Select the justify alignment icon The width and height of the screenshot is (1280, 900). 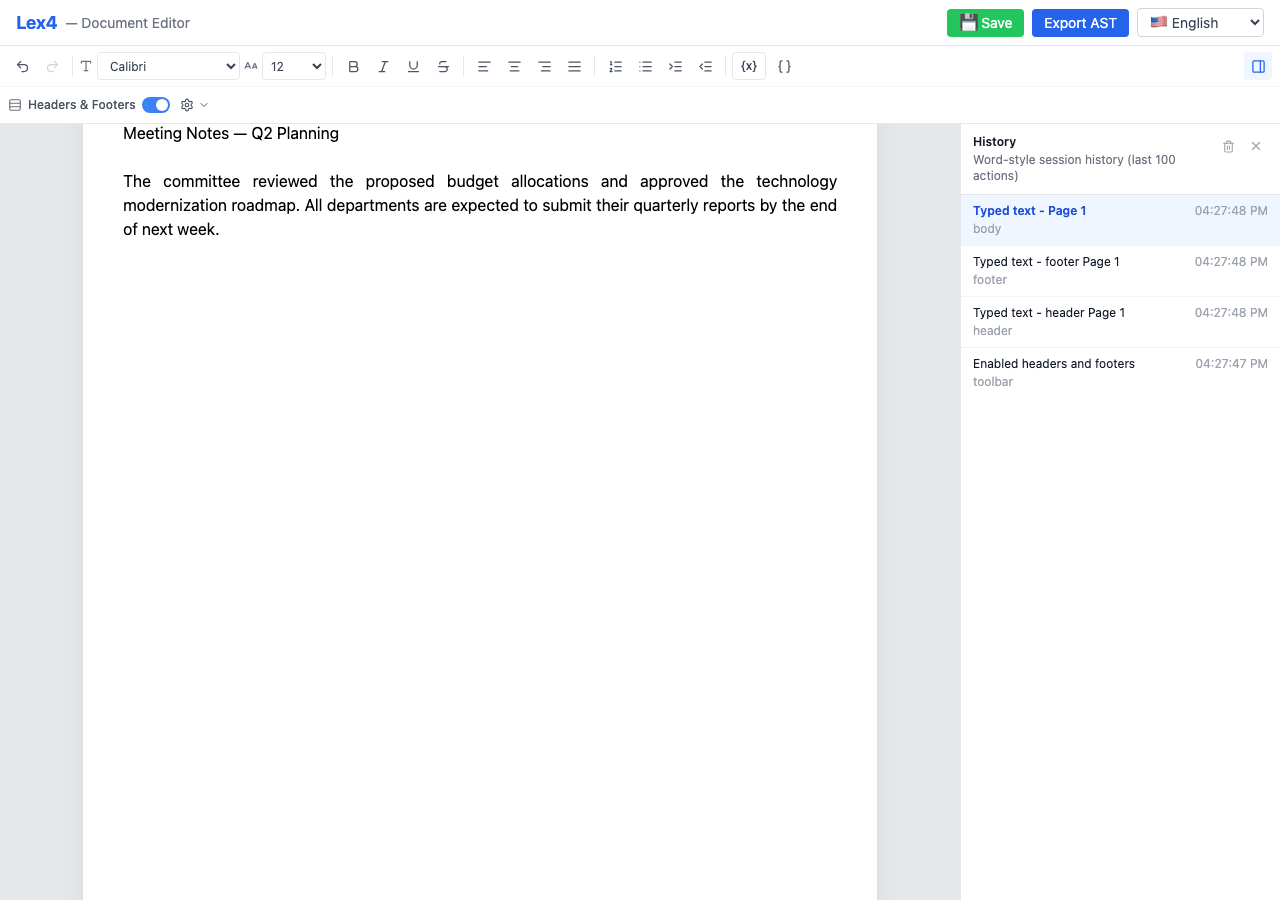tap(574, 66)
